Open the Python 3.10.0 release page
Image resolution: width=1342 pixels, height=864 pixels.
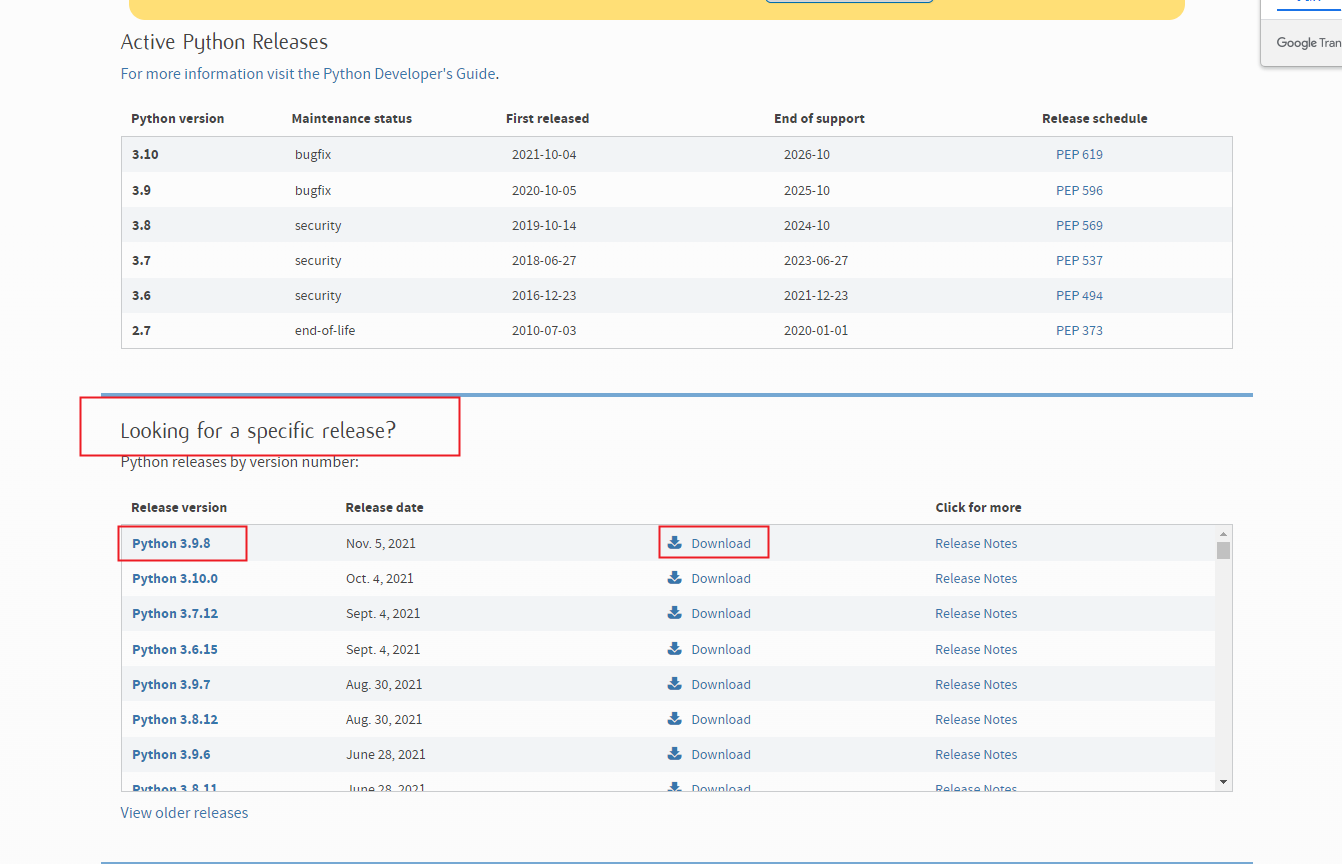(x=175, y=579)
